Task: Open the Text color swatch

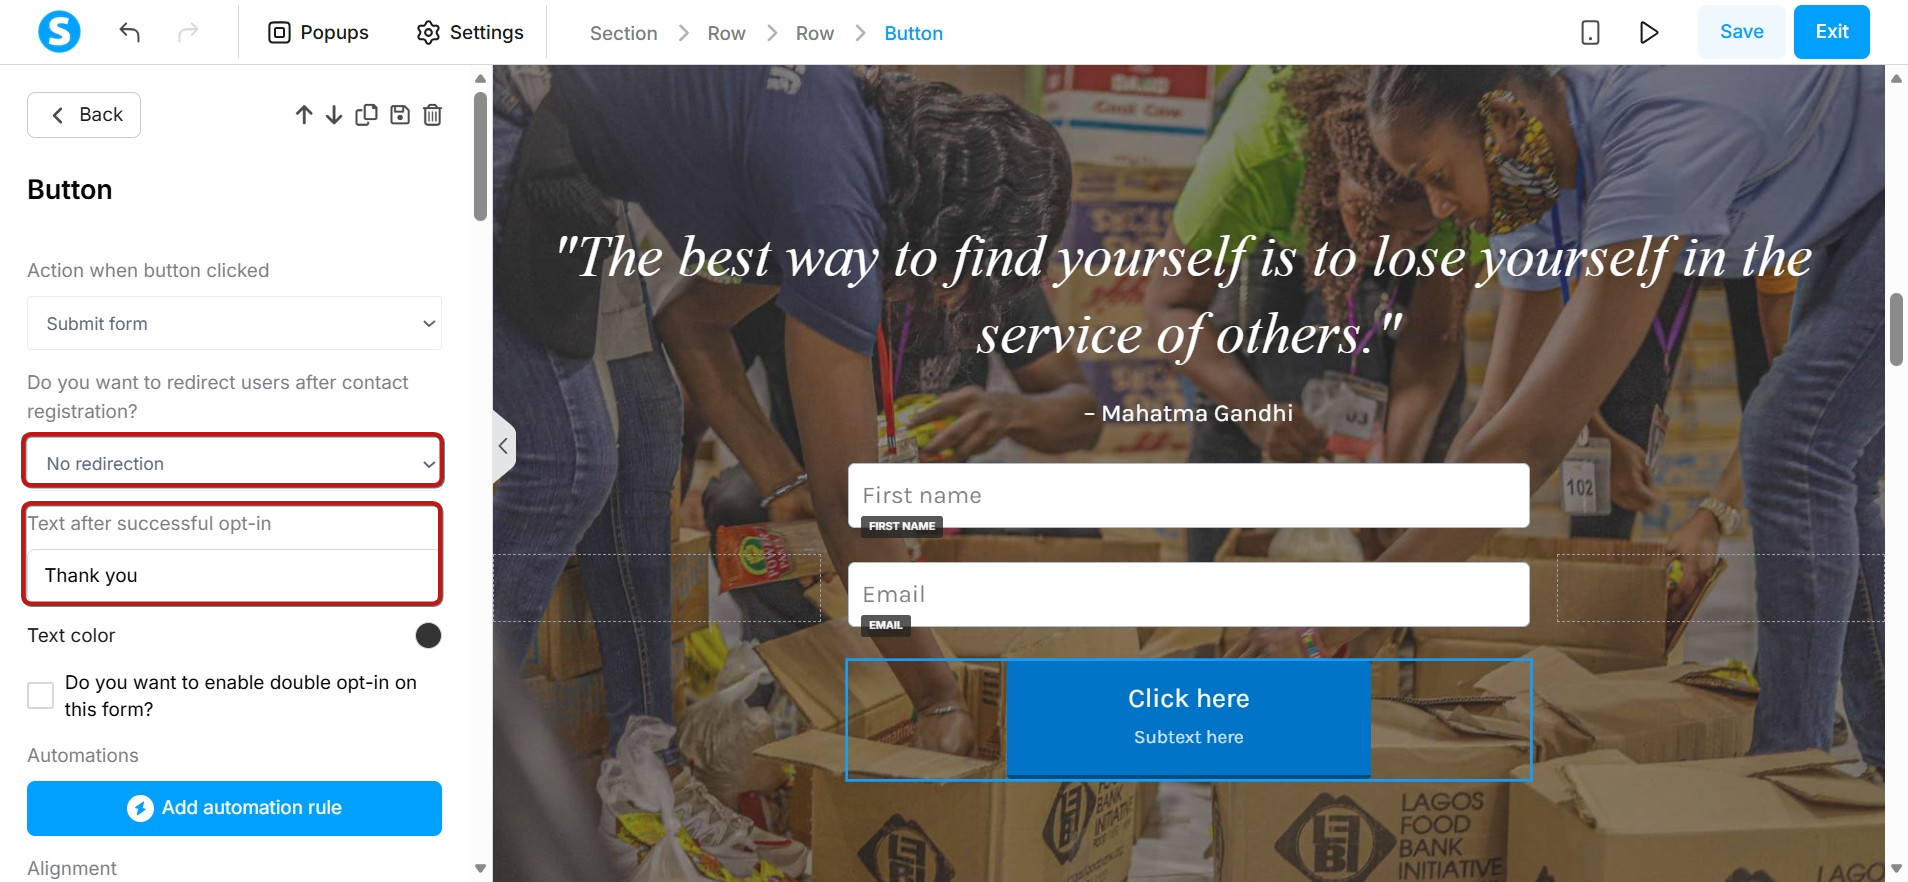Action: [x=428, y=636]
